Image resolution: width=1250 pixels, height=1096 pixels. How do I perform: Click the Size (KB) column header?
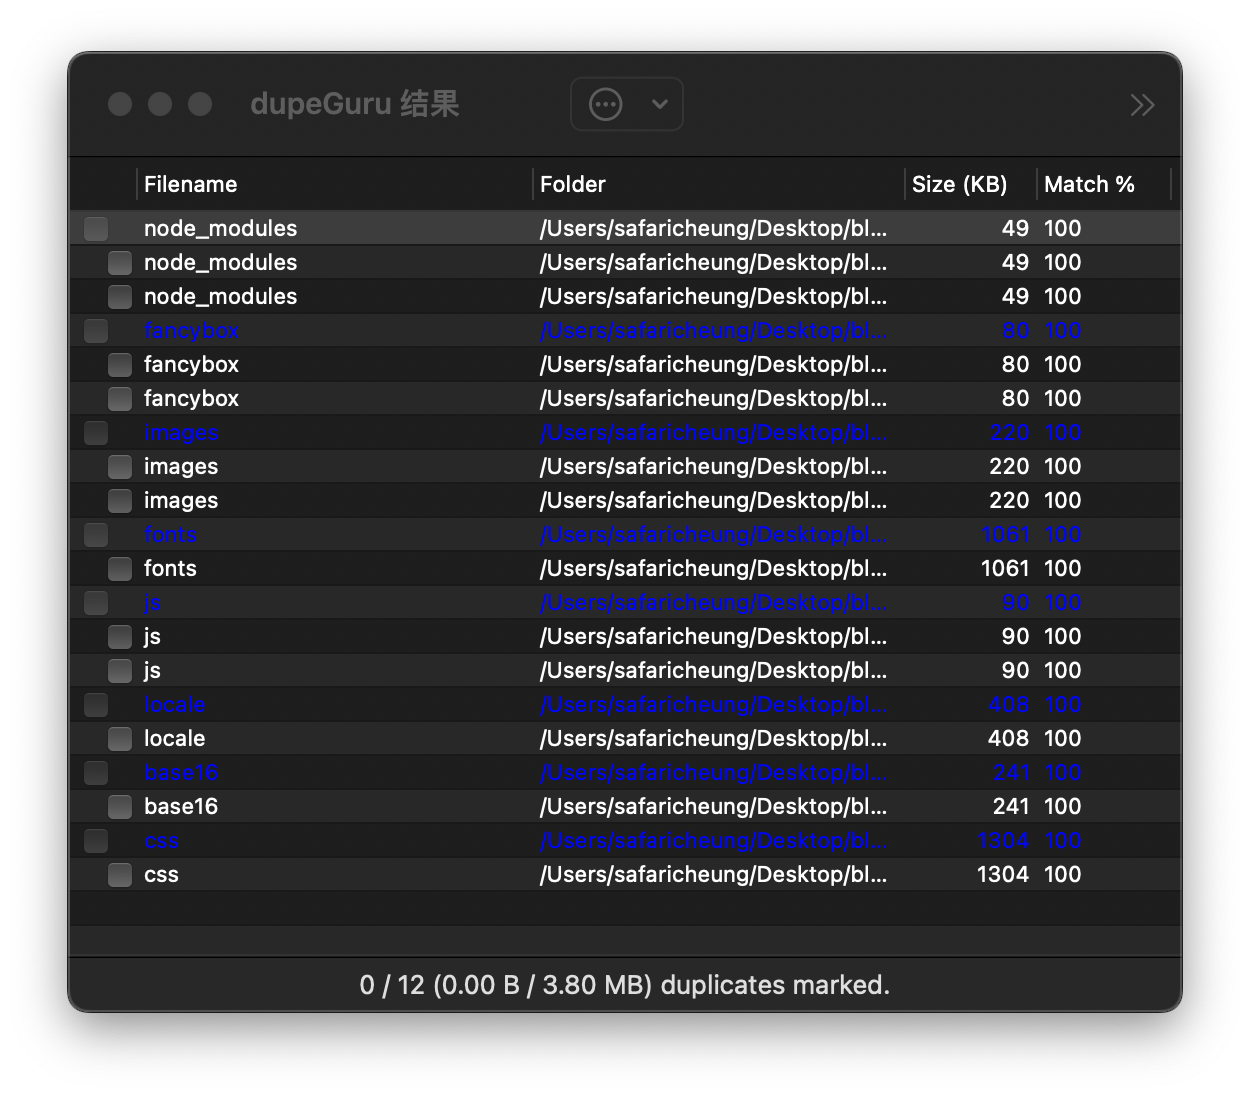[959, 184]
